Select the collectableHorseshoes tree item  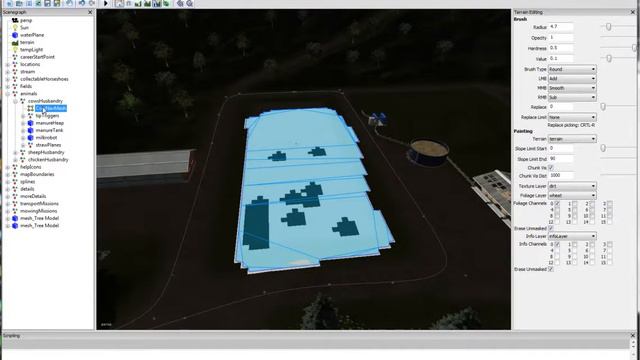(x=44, y=79)
